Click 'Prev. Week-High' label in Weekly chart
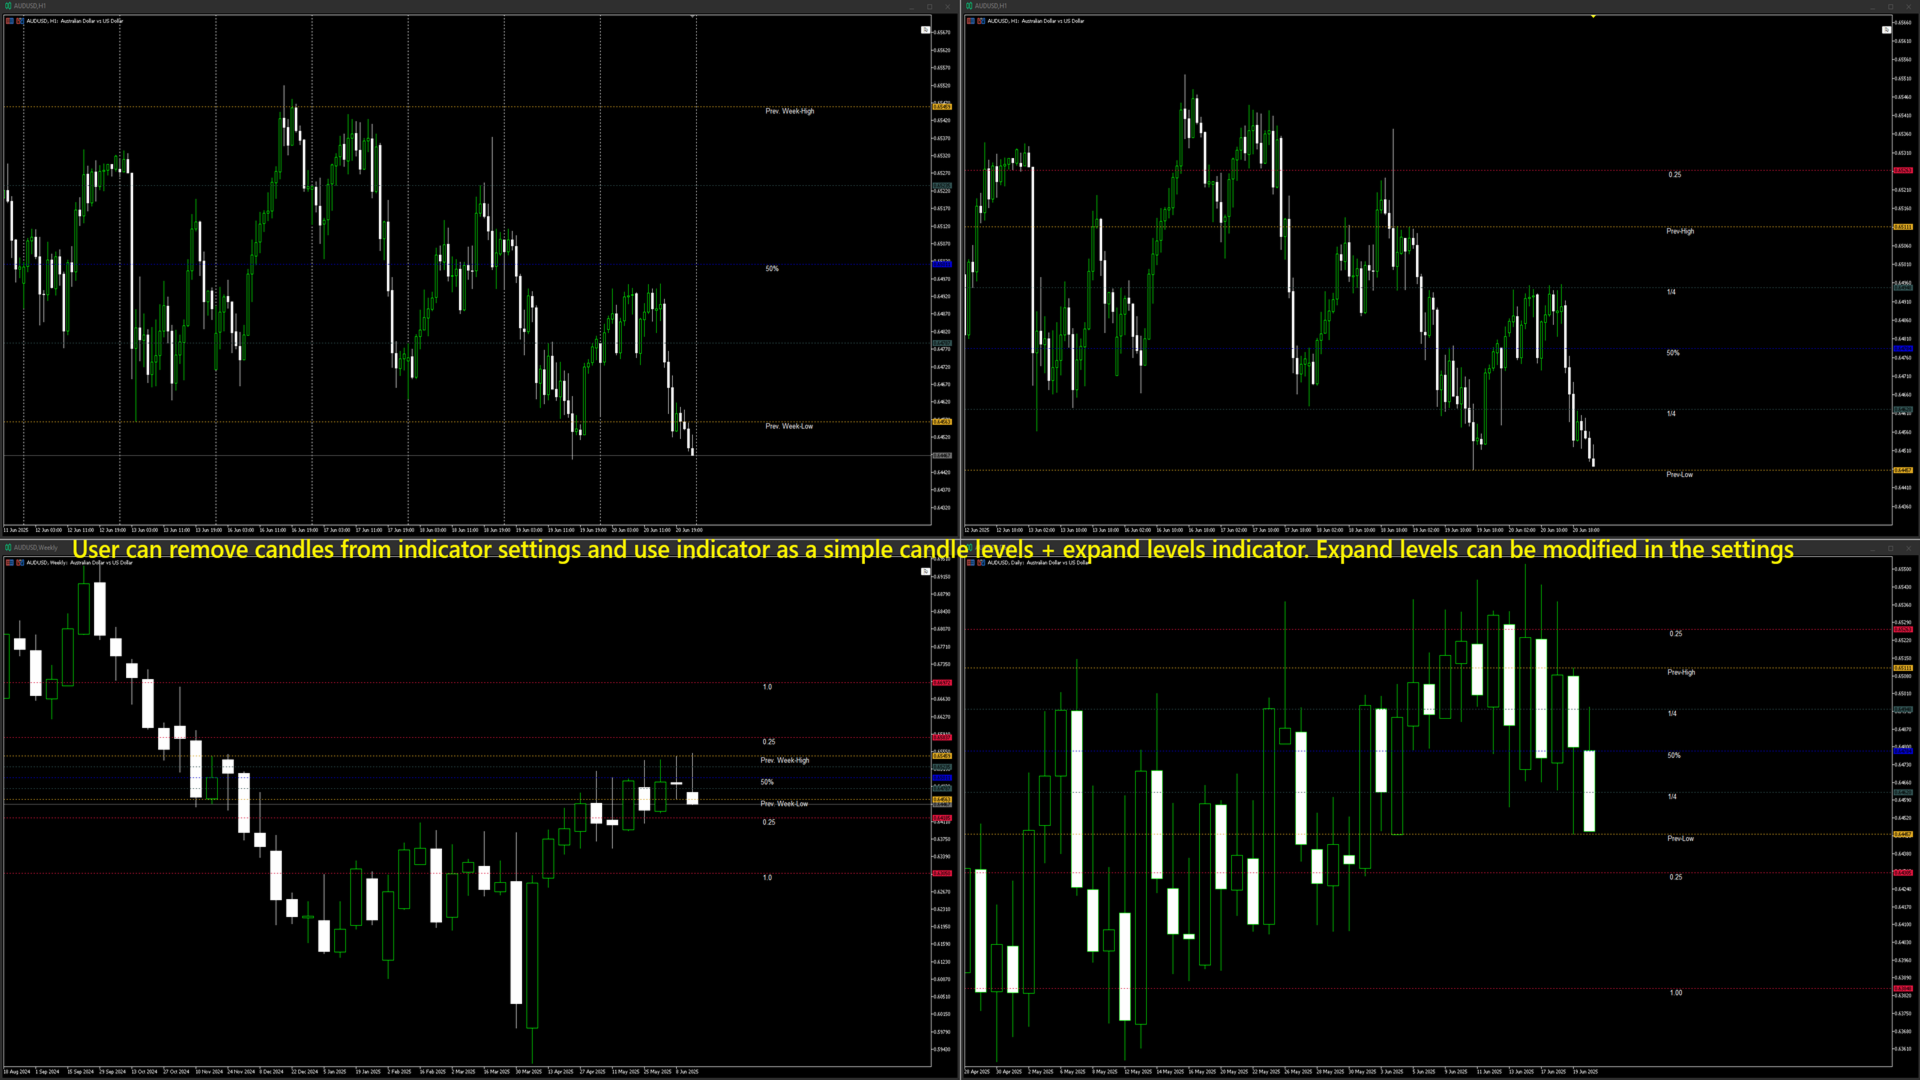The image size is (1920, 1080). [x=785, y=760]
